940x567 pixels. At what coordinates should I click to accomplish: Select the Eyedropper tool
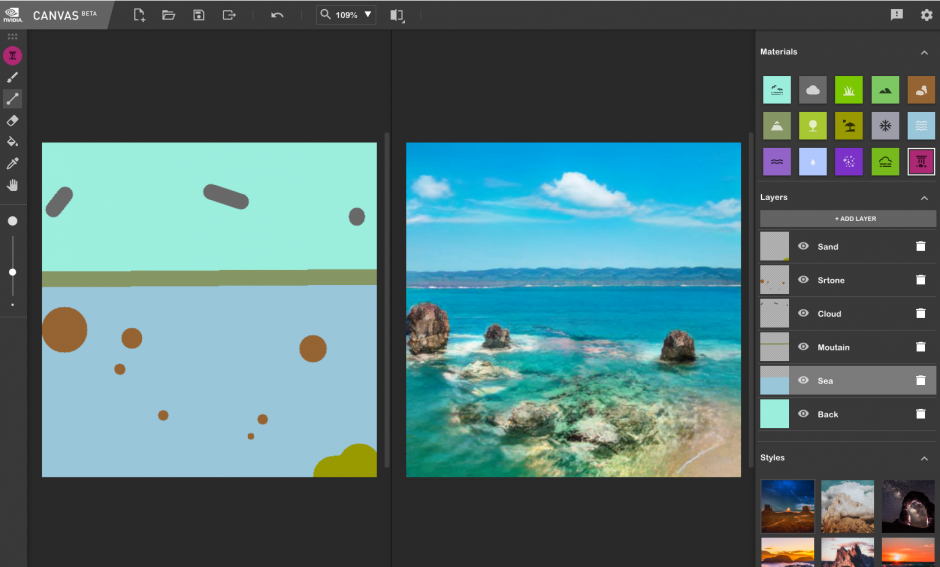pos(13,163)
